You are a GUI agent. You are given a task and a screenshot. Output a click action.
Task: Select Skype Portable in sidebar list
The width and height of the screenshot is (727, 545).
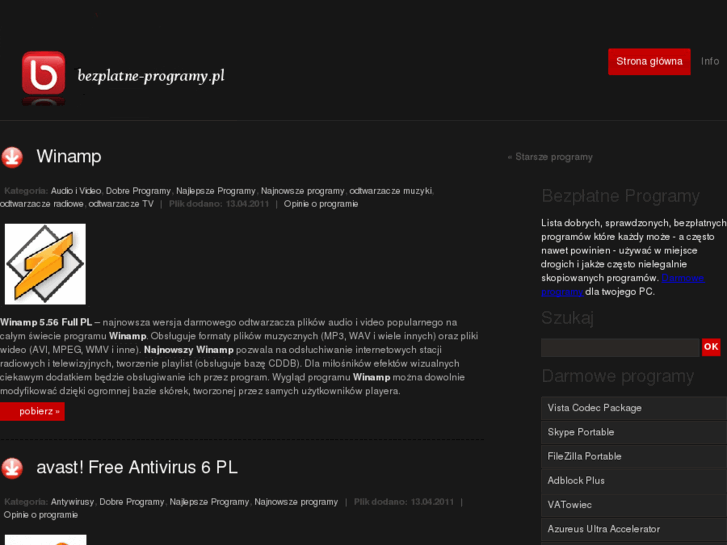(x=634, y=432)
